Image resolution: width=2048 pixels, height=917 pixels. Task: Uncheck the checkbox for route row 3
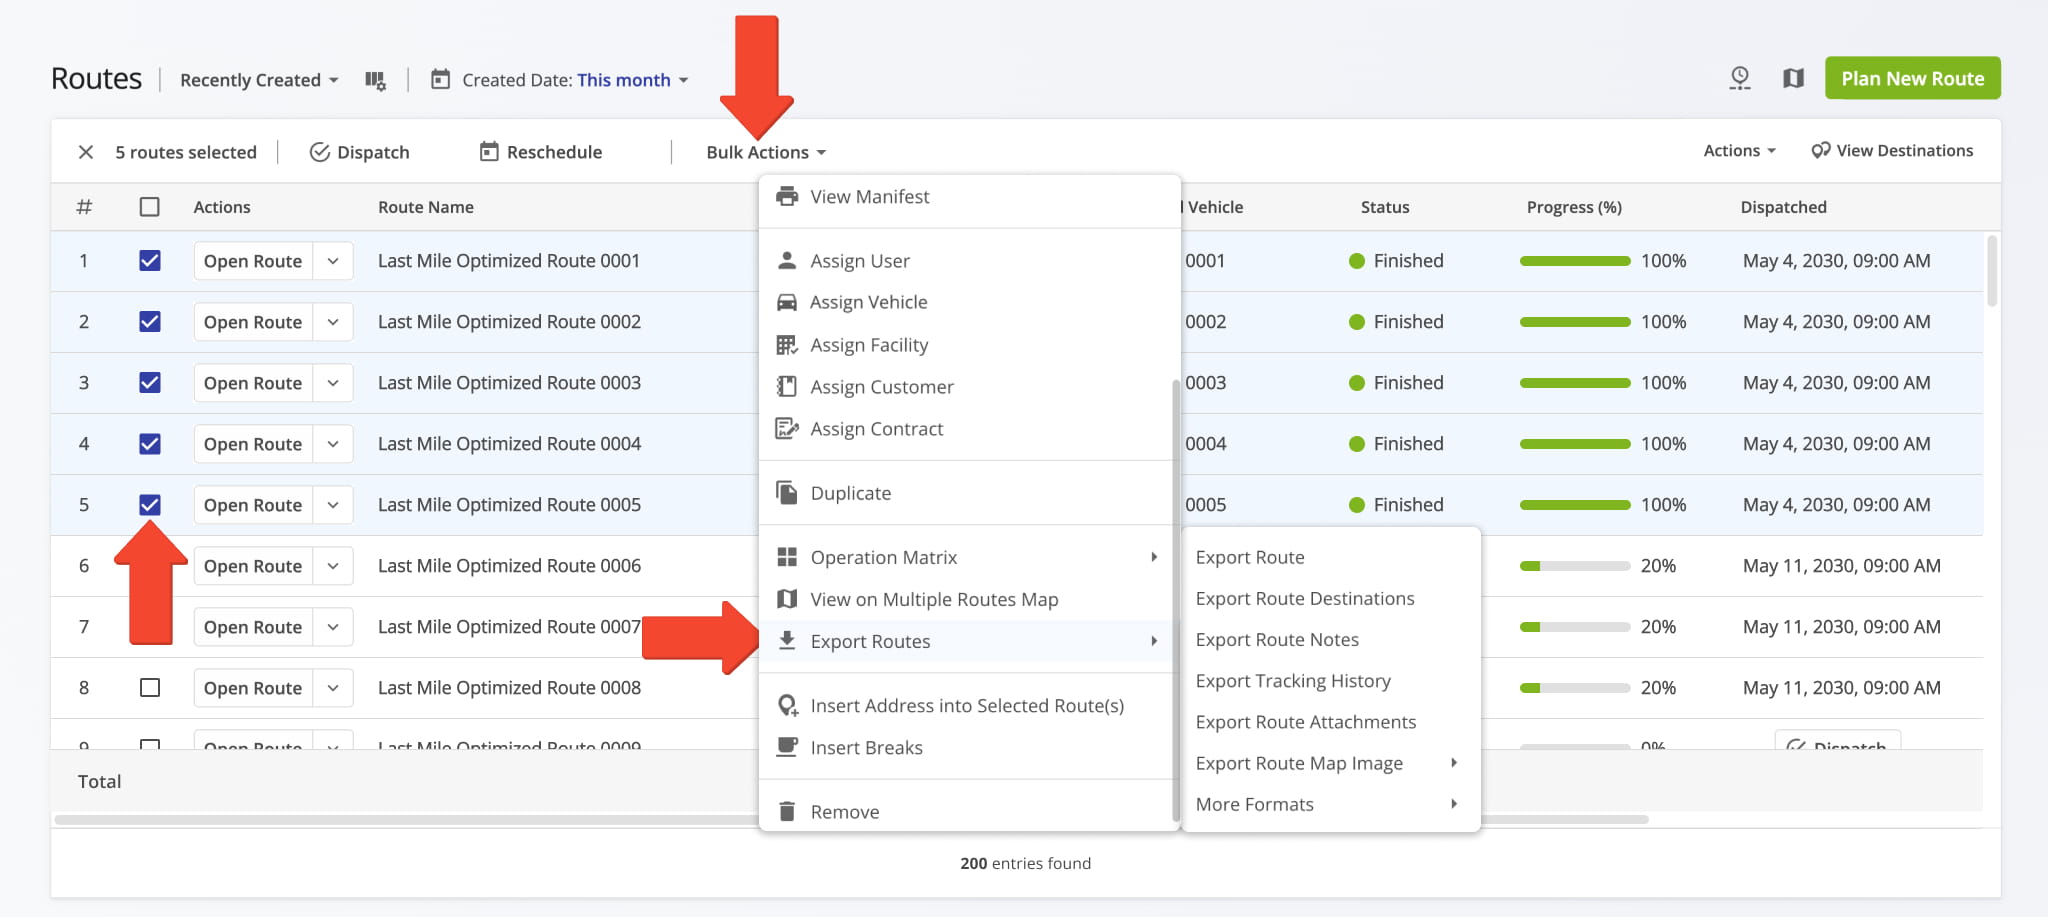(x=150, y=383)
